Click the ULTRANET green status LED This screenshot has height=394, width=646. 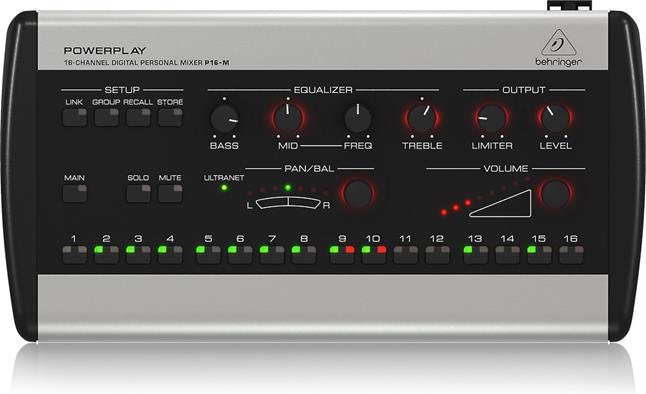[224, 188]
